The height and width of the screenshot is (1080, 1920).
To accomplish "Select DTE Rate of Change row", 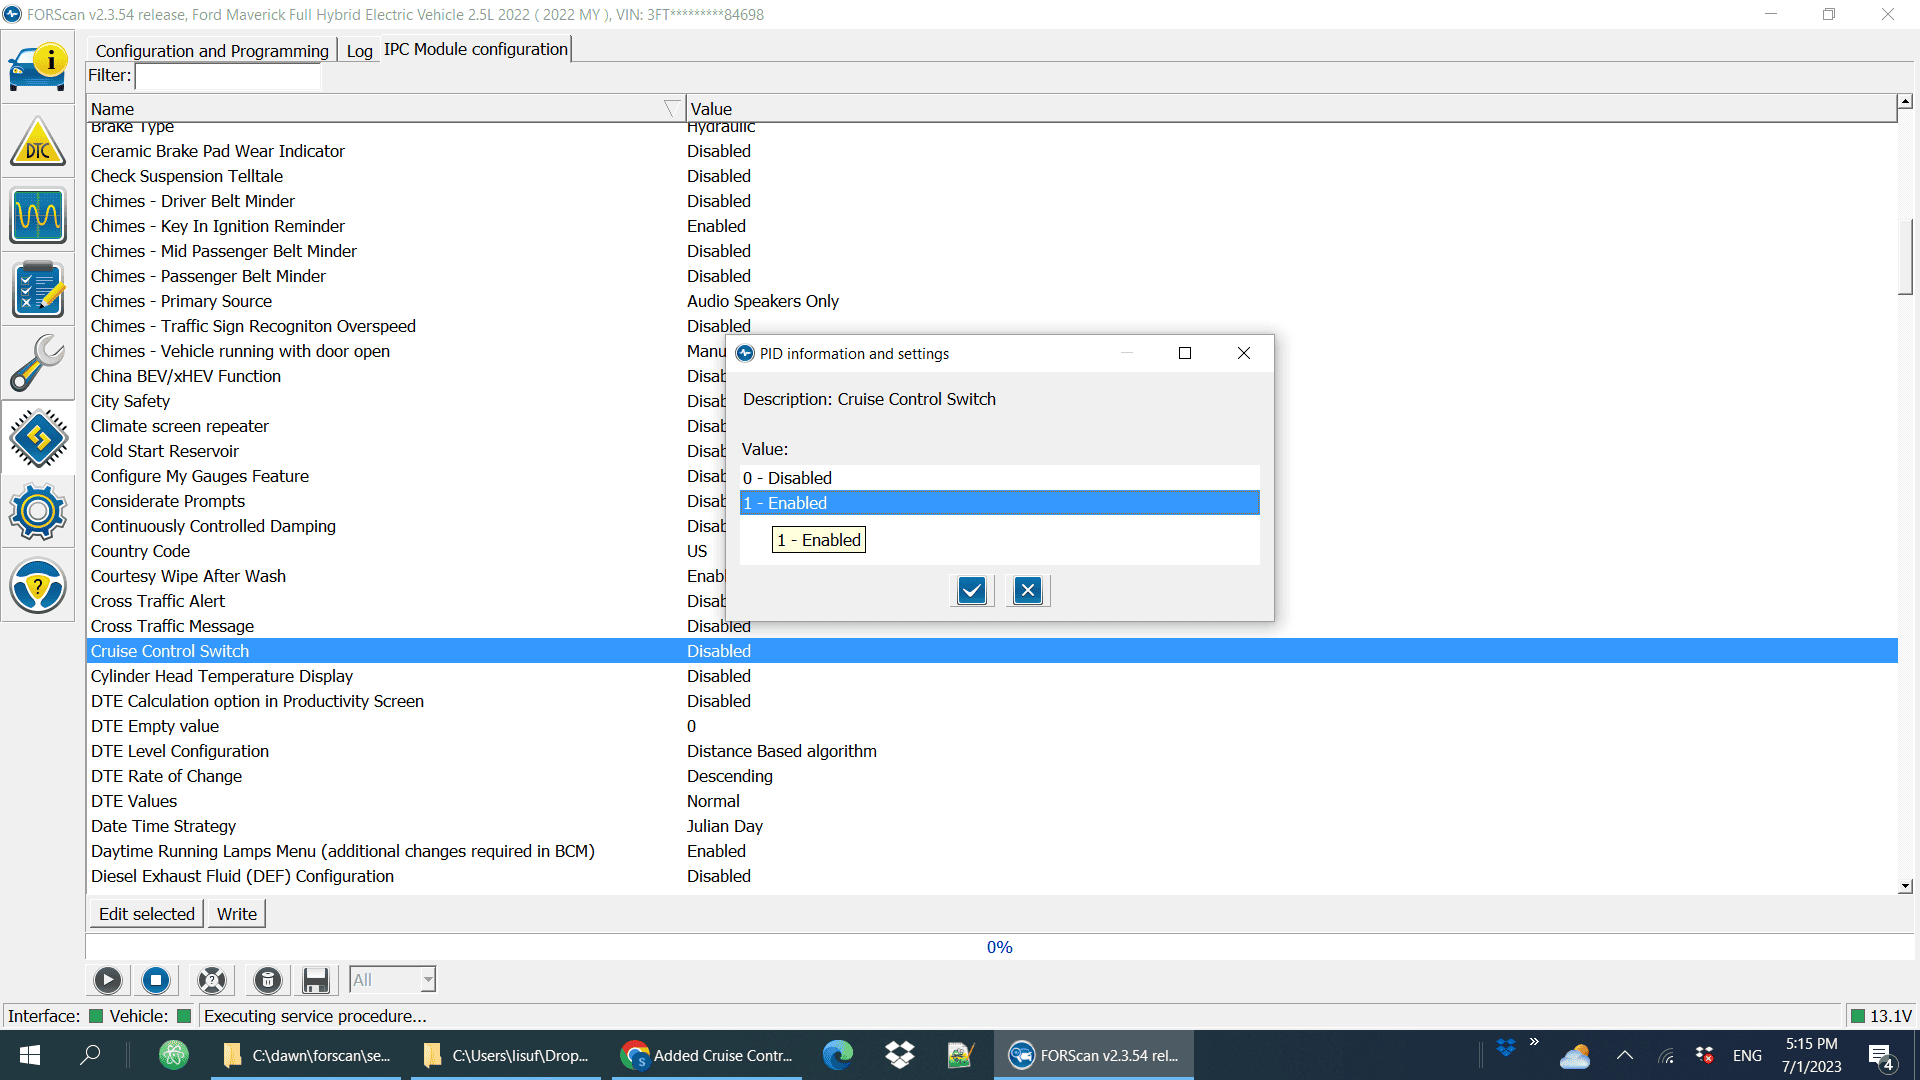I will [992, 776].
